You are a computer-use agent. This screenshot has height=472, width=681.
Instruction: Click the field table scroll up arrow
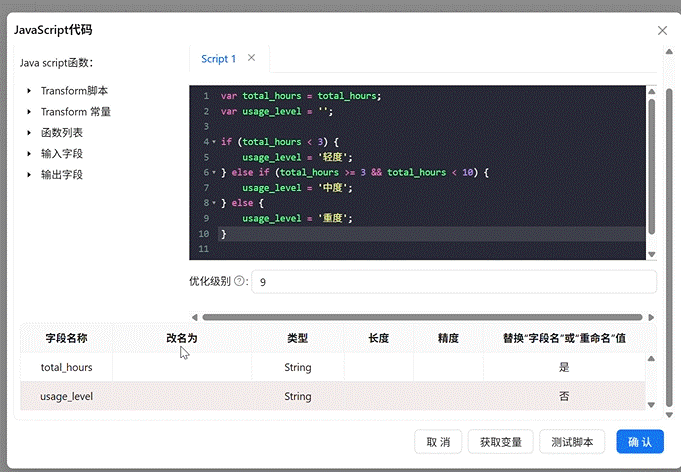pos(651,359)
